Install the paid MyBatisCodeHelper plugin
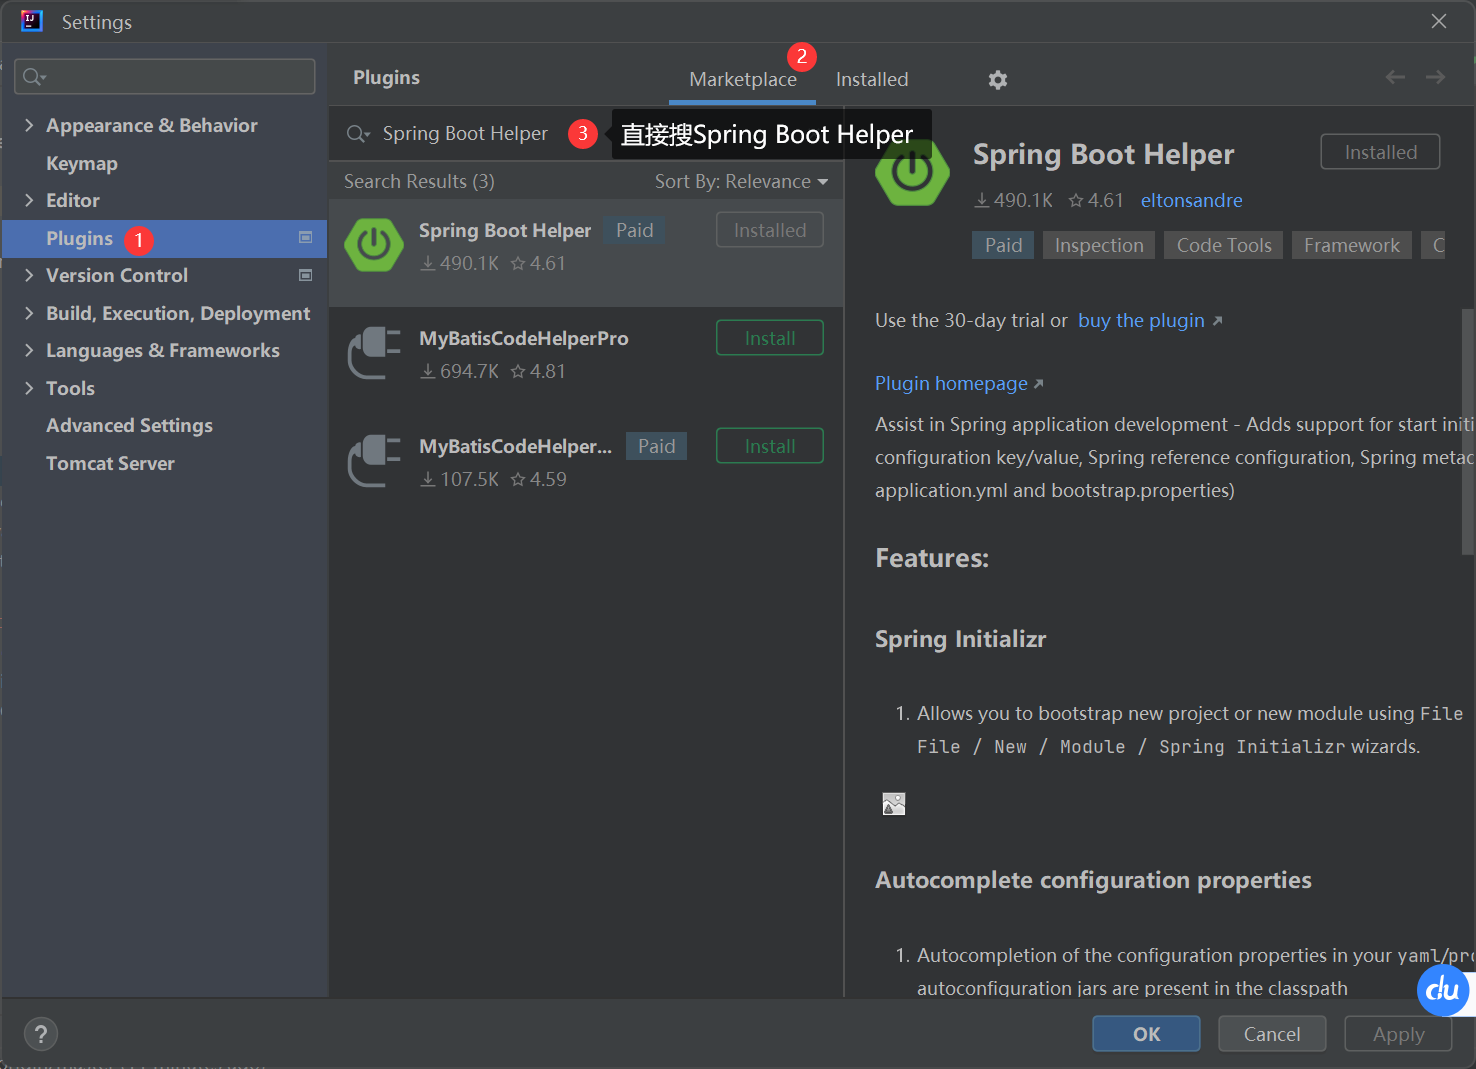Viewport: 1476px width, 1069px height. (770, 446)
